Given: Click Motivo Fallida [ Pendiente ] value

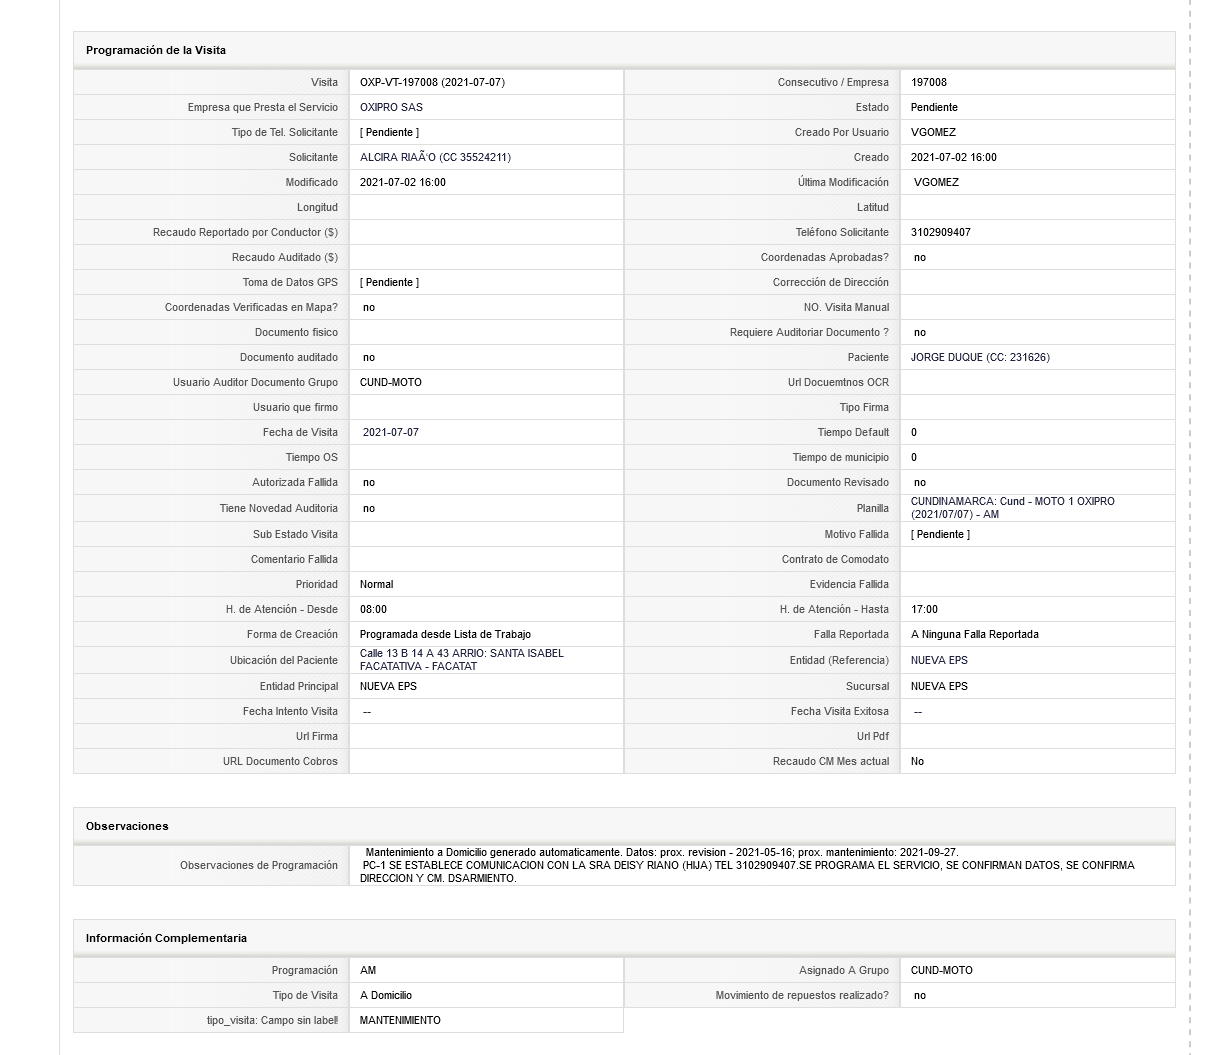Looking at the screenshot, I should click(940, 534).
